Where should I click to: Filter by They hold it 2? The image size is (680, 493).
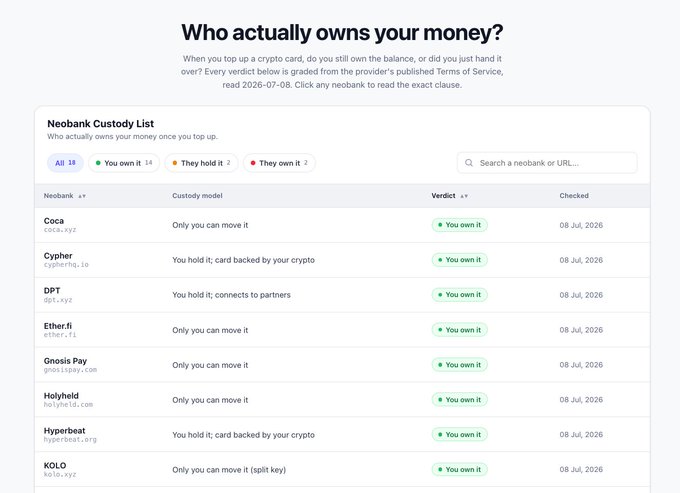click(x=201, y=163)
